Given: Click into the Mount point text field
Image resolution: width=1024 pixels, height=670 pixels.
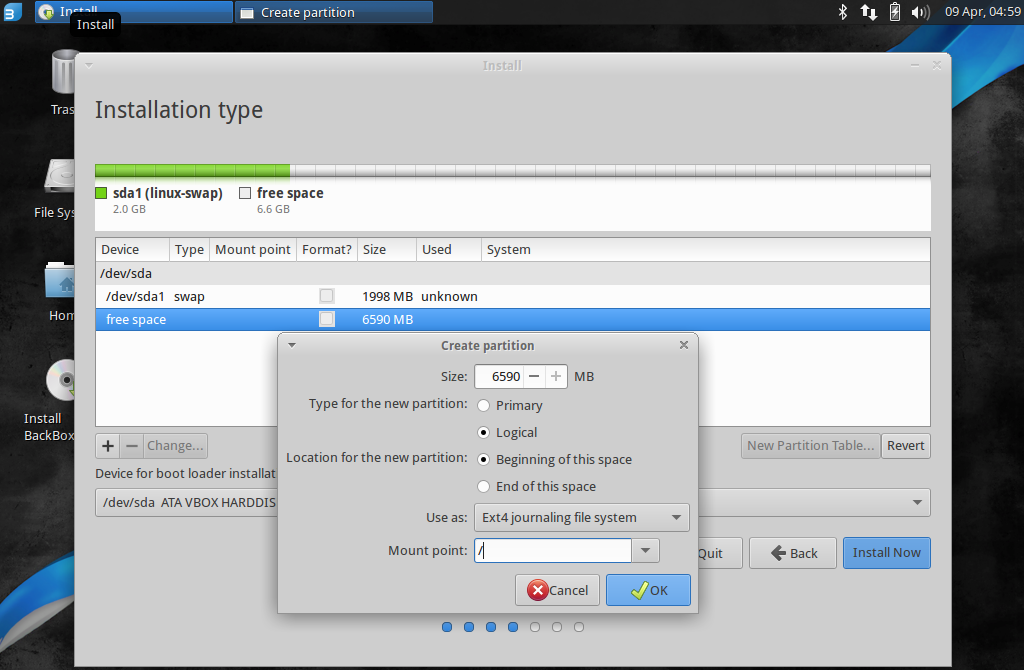Looking at the screenshot, I should [552, 550].
